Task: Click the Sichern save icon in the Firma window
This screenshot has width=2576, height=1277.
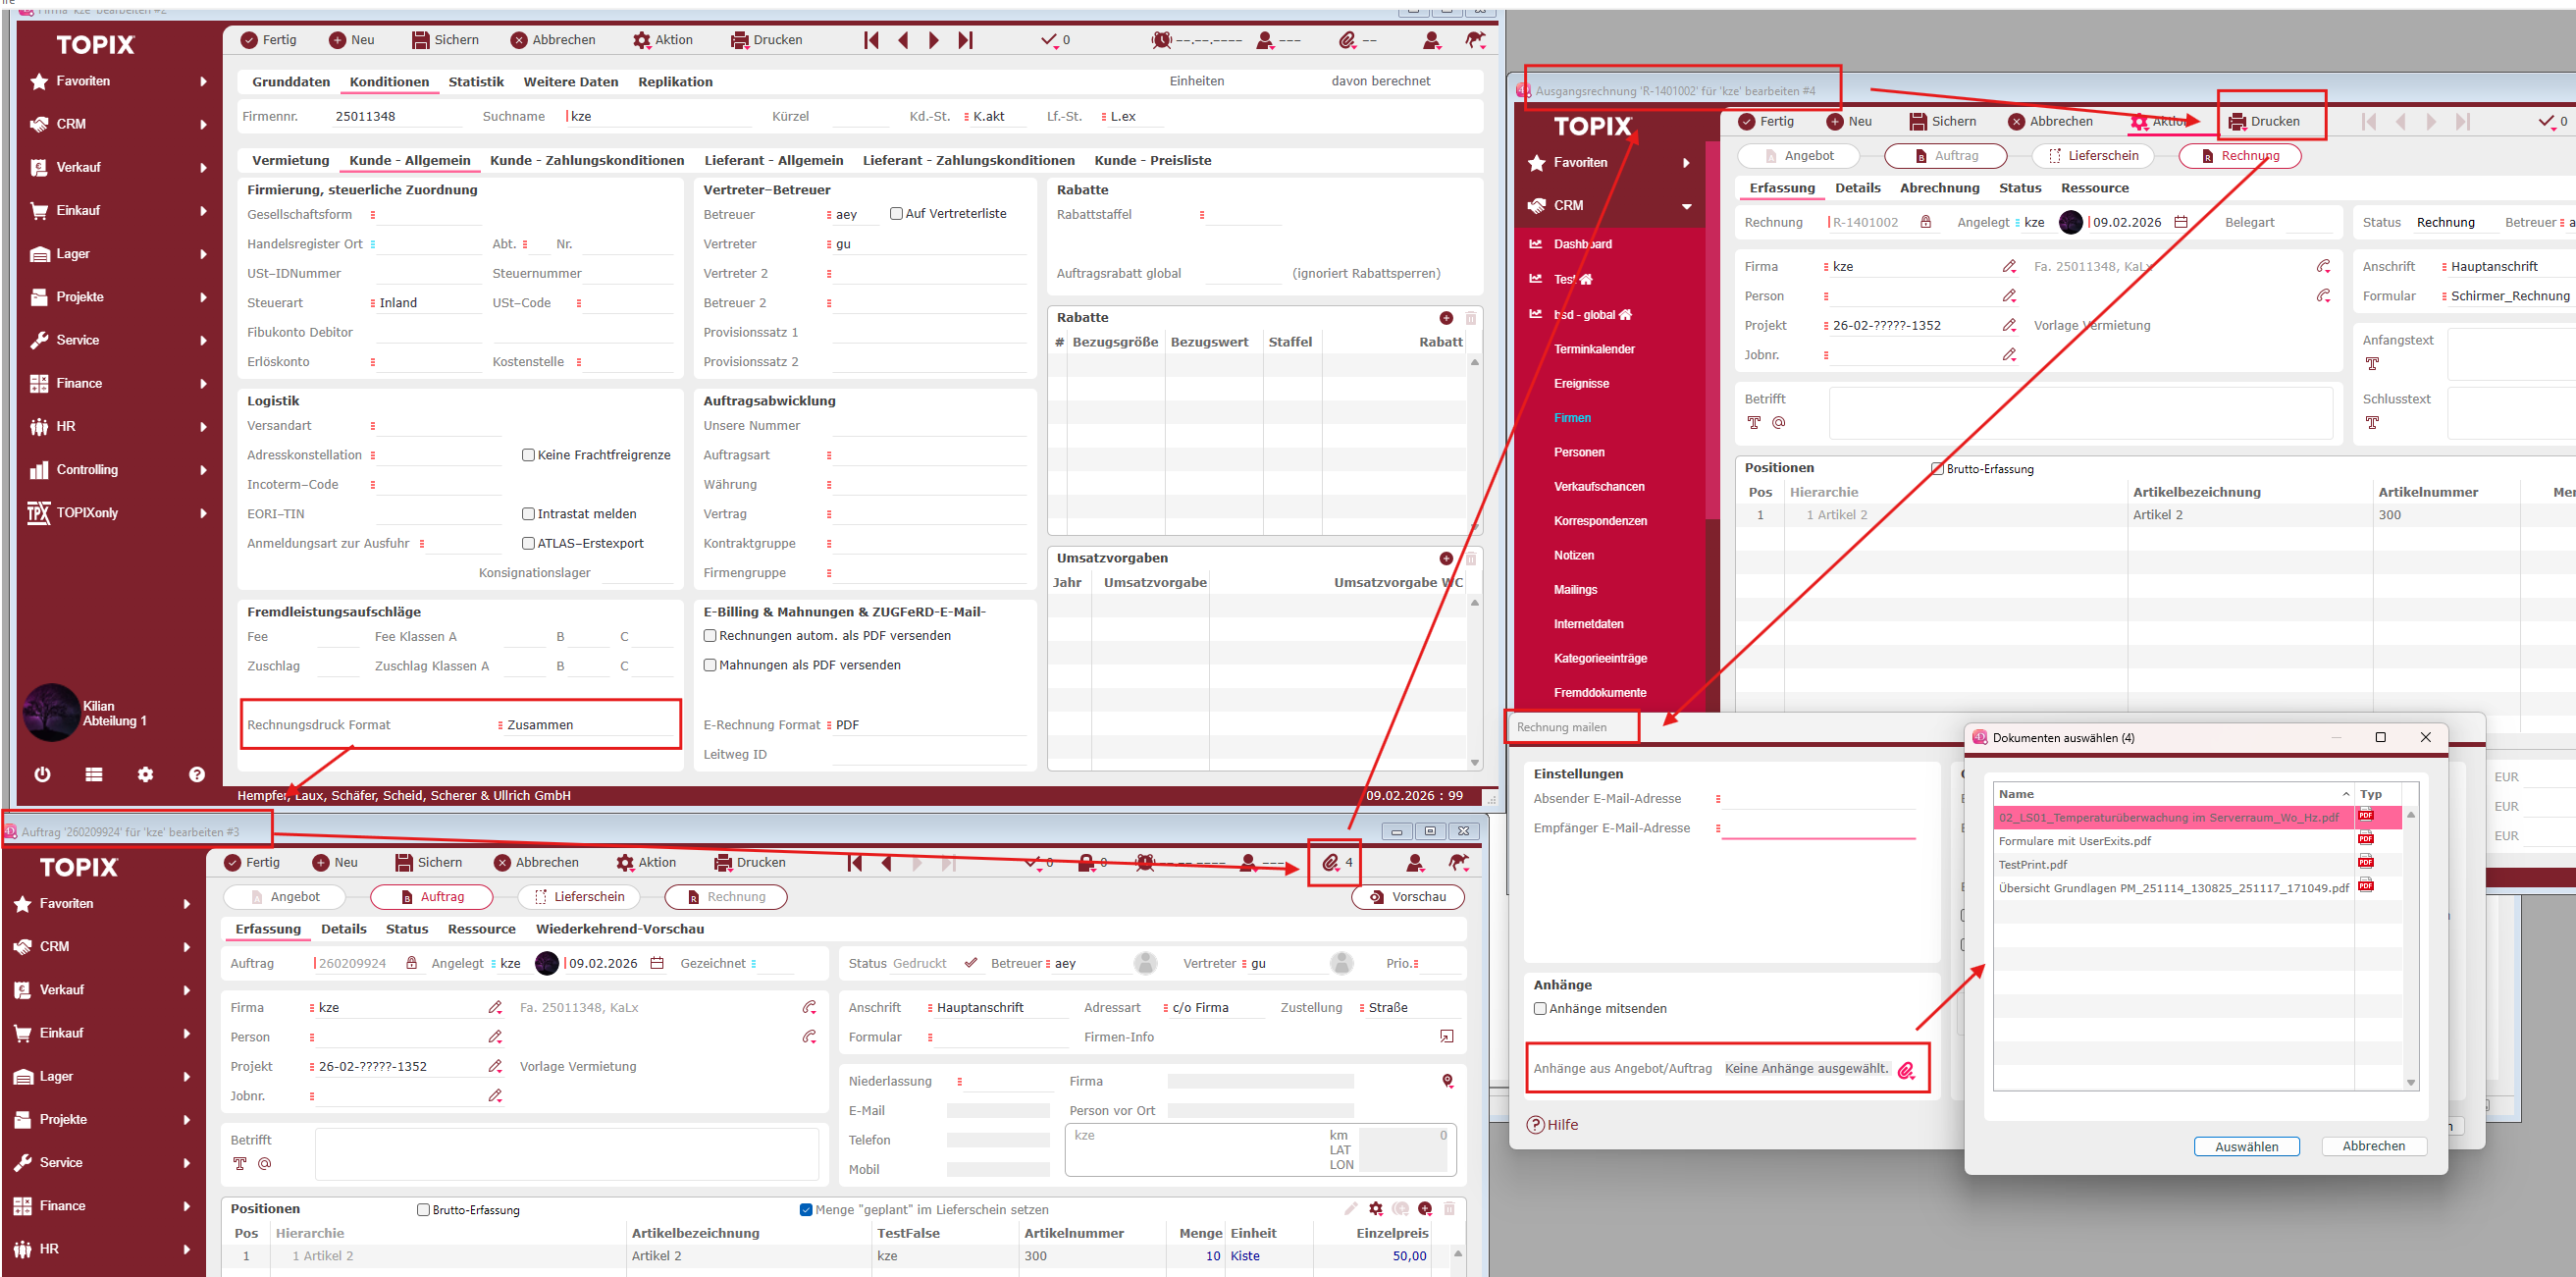Action: pyautogui.click(x=420, y=40)
